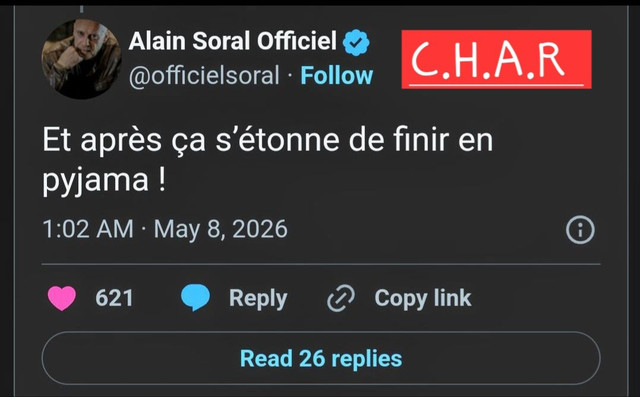Click the tweet text starting "Et après"
This screenshot has height=397, width=640.
[x=267, y=159]
